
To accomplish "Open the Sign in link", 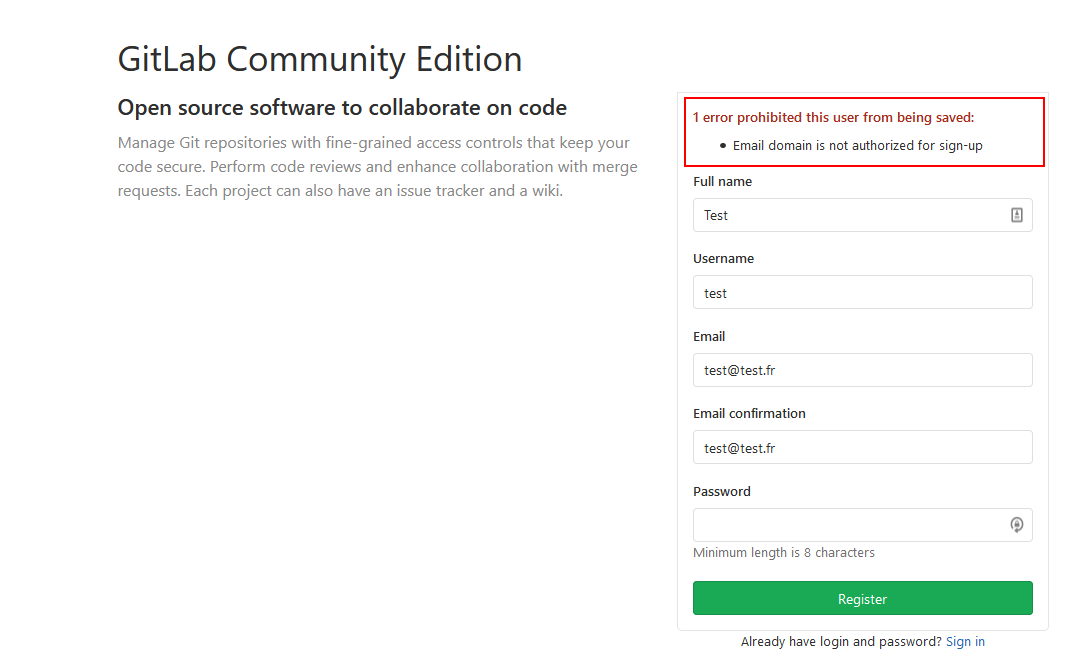I will (965, 642).
